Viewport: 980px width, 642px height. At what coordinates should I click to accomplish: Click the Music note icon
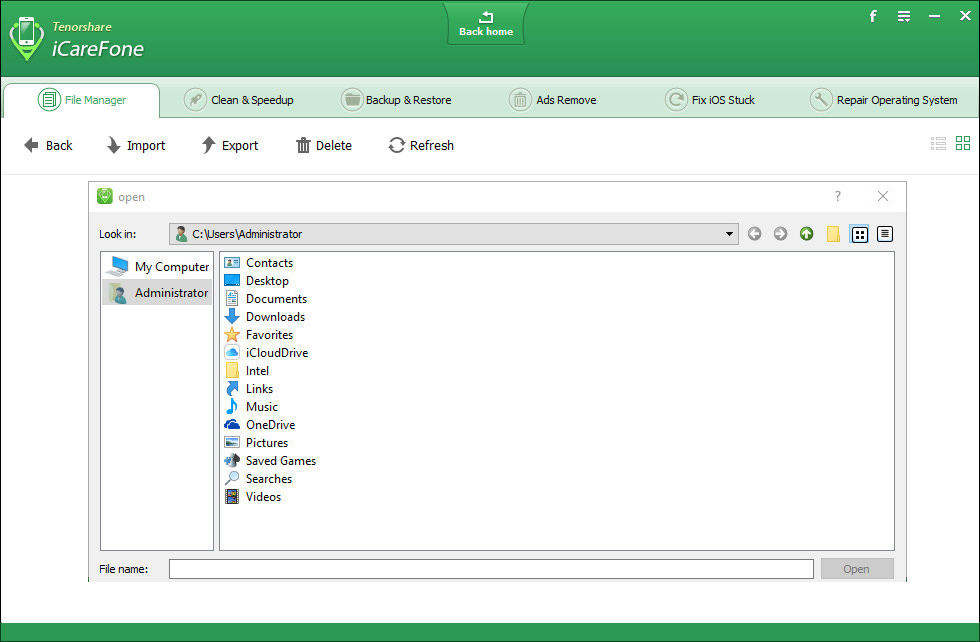pyautogui.click(x=232, y=407)
